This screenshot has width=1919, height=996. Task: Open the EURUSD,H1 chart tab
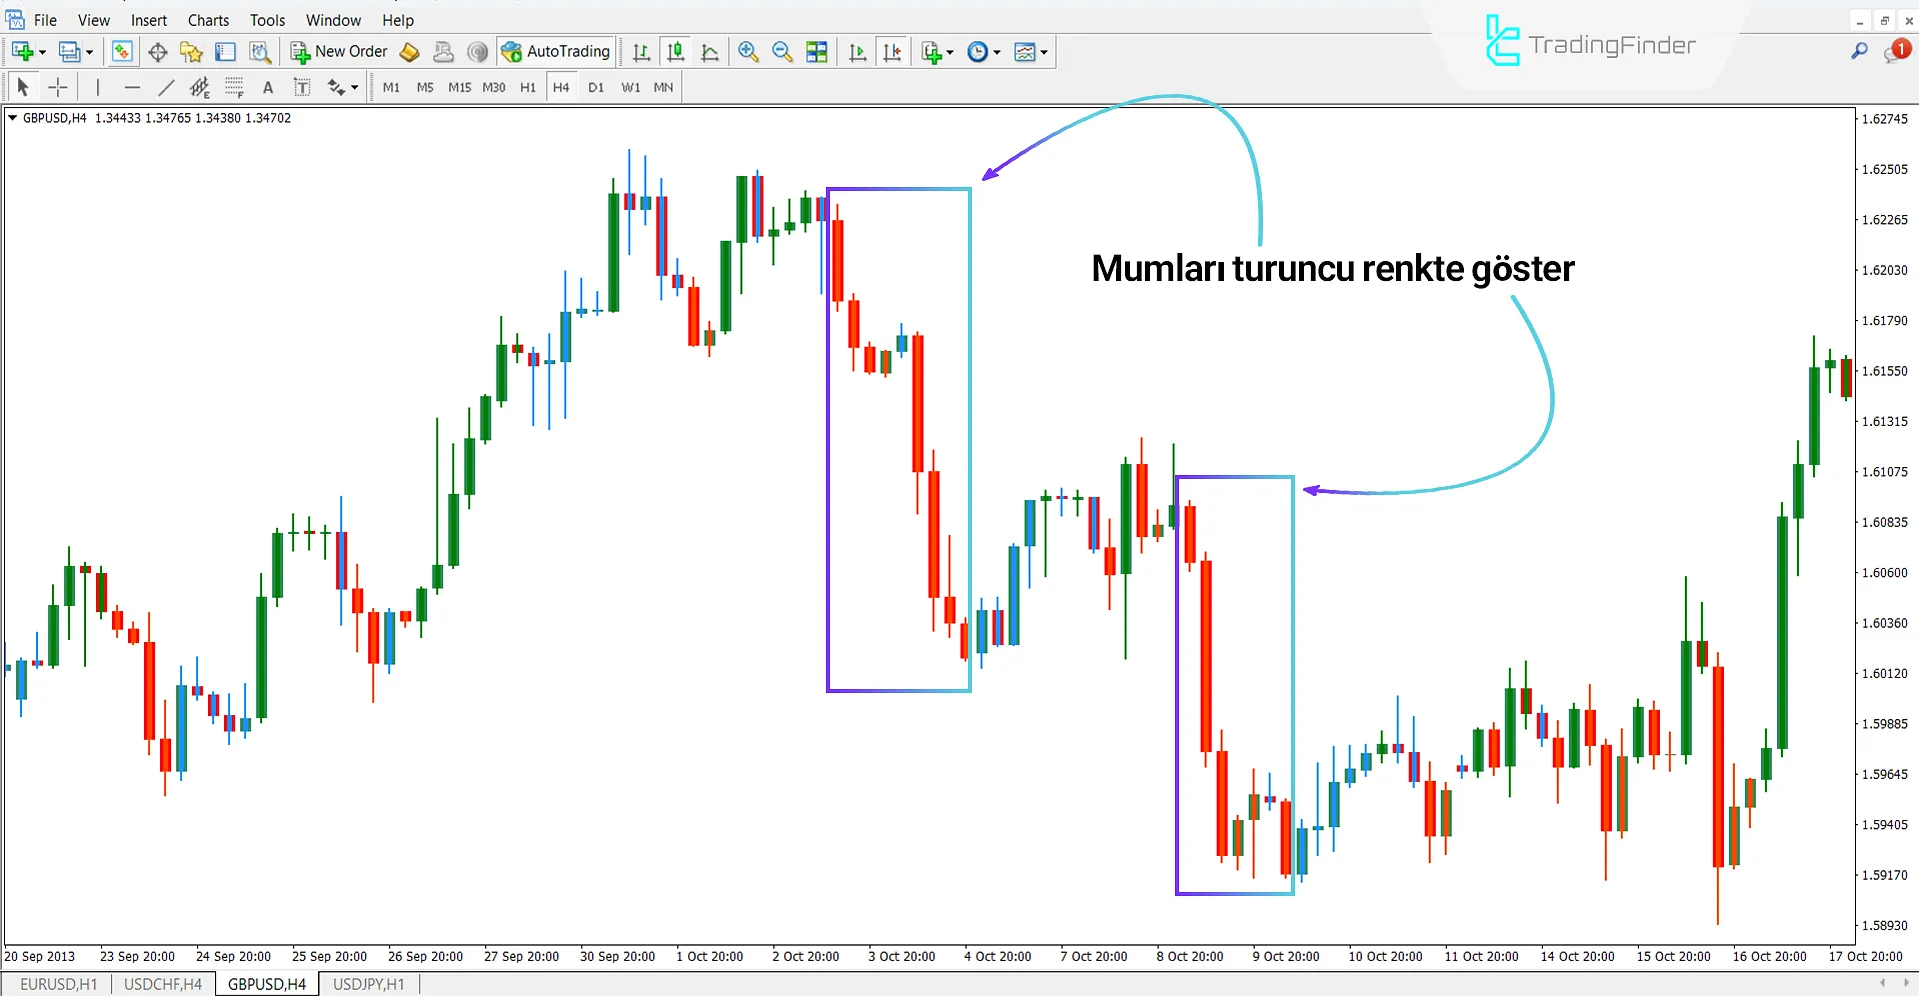click(58, 983)
